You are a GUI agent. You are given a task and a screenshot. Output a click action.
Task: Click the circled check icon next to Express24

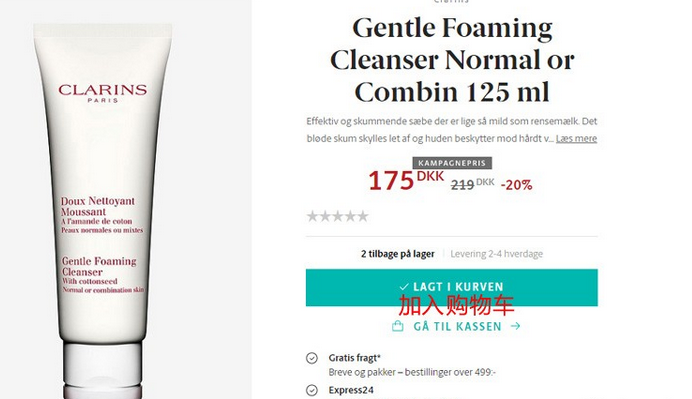tap(312, 390)
